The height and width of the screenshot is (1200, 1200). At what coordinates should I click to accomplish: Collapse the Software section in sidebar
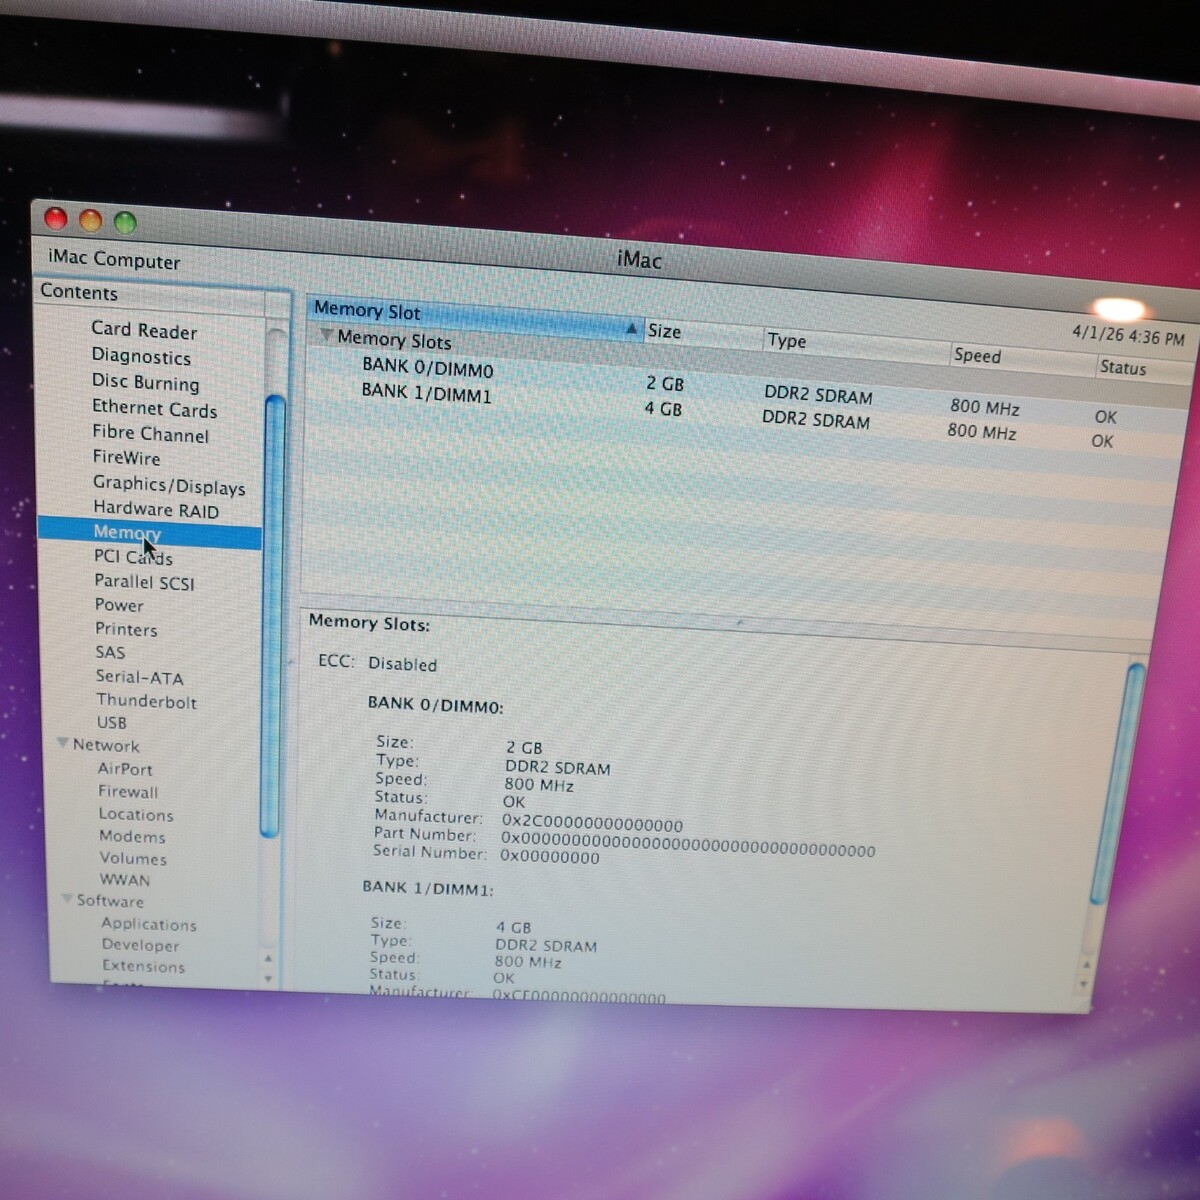(x=67, y=898)
